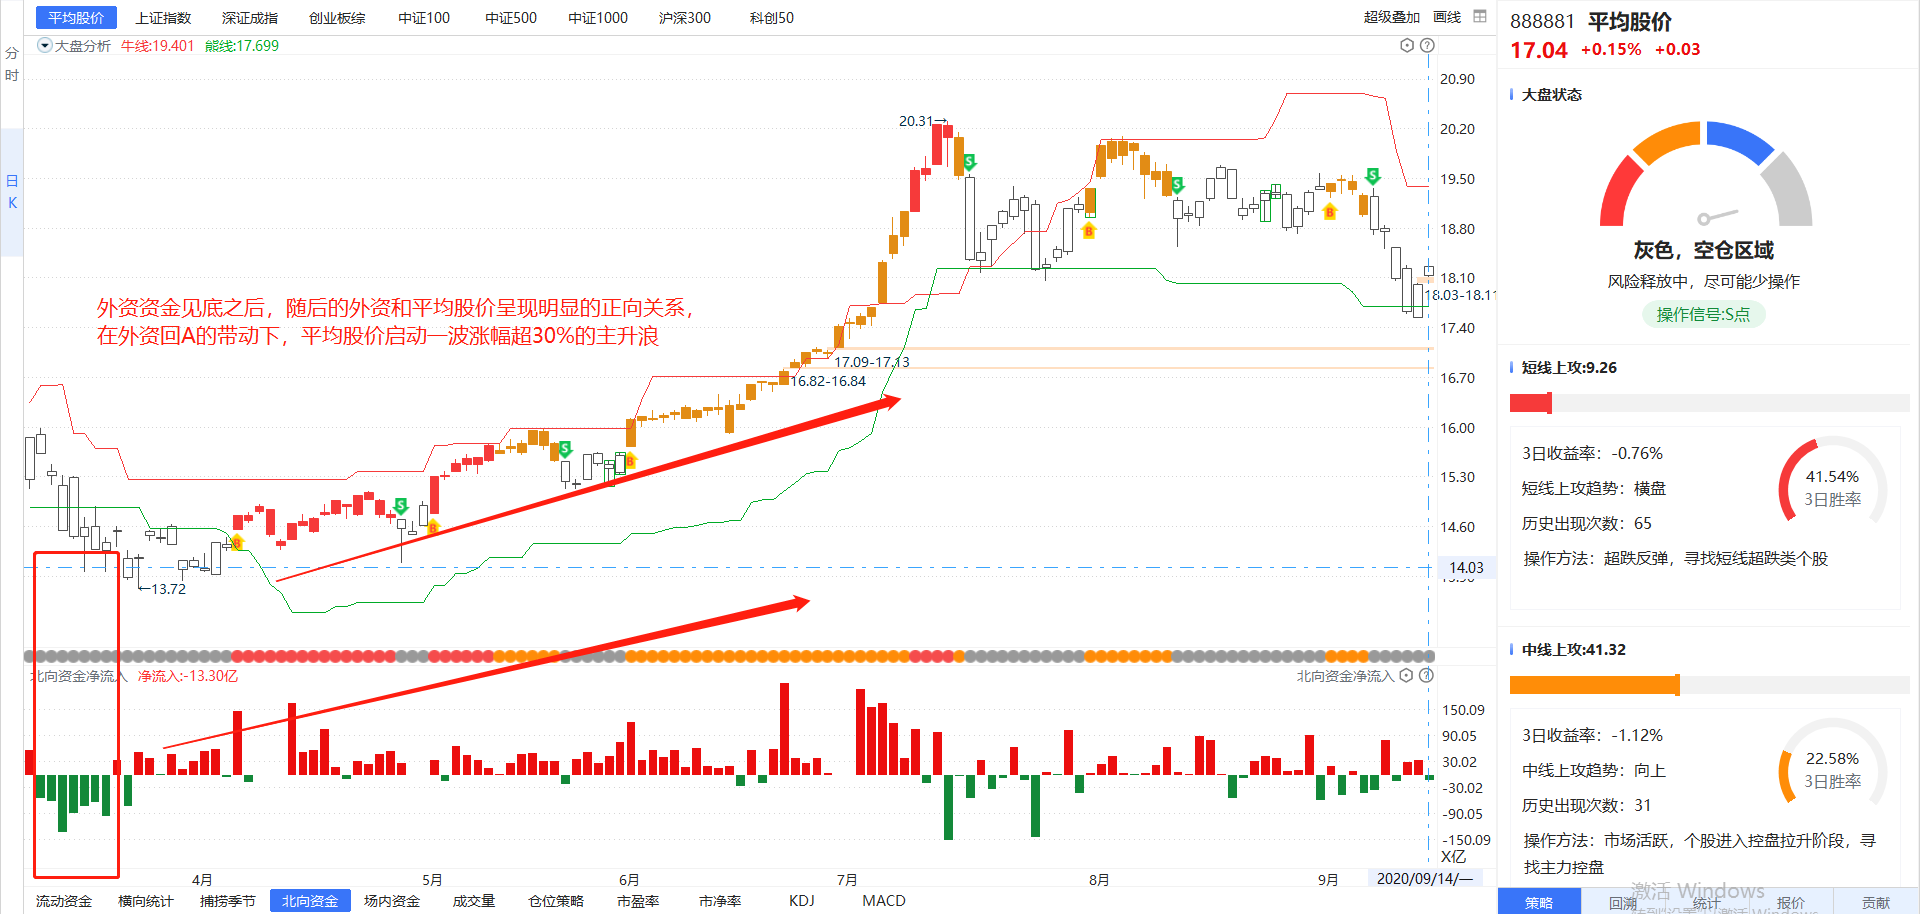The image size is (1920, 914).
Task: Select the 沪深300 tab
Action: coord(685,17)
